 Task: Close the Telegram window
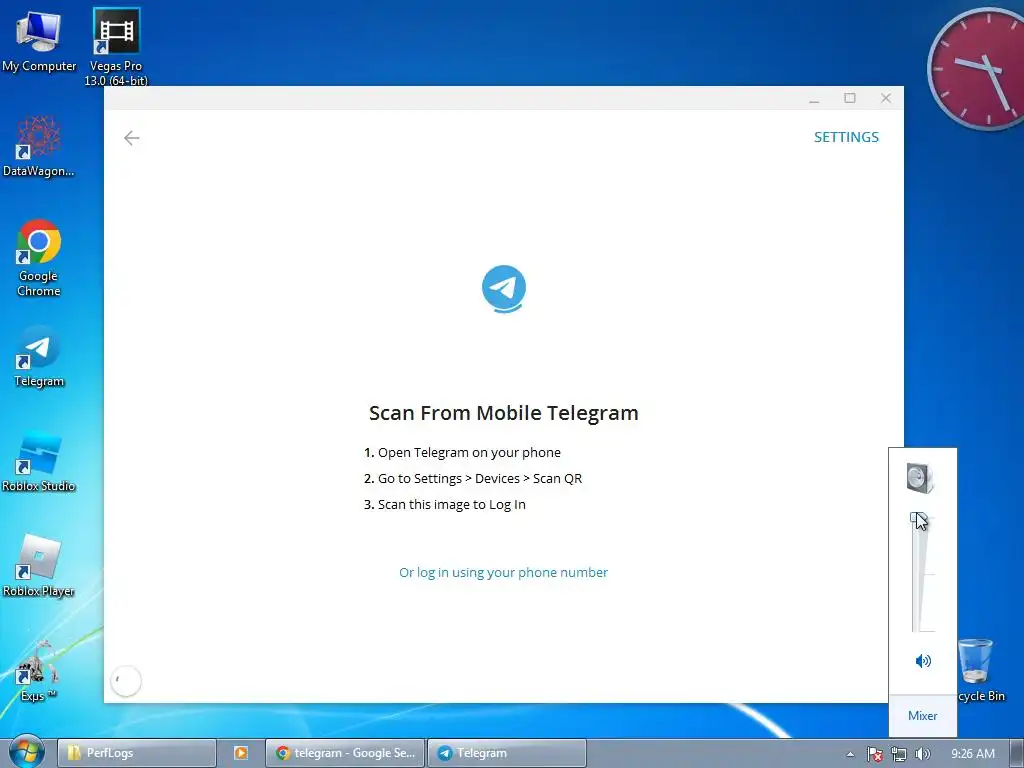coord(886,98)
